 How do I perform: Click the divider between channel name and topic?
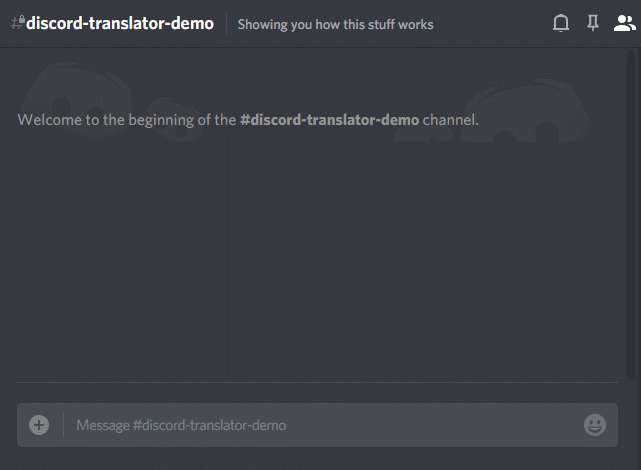[x=226, y=23]
